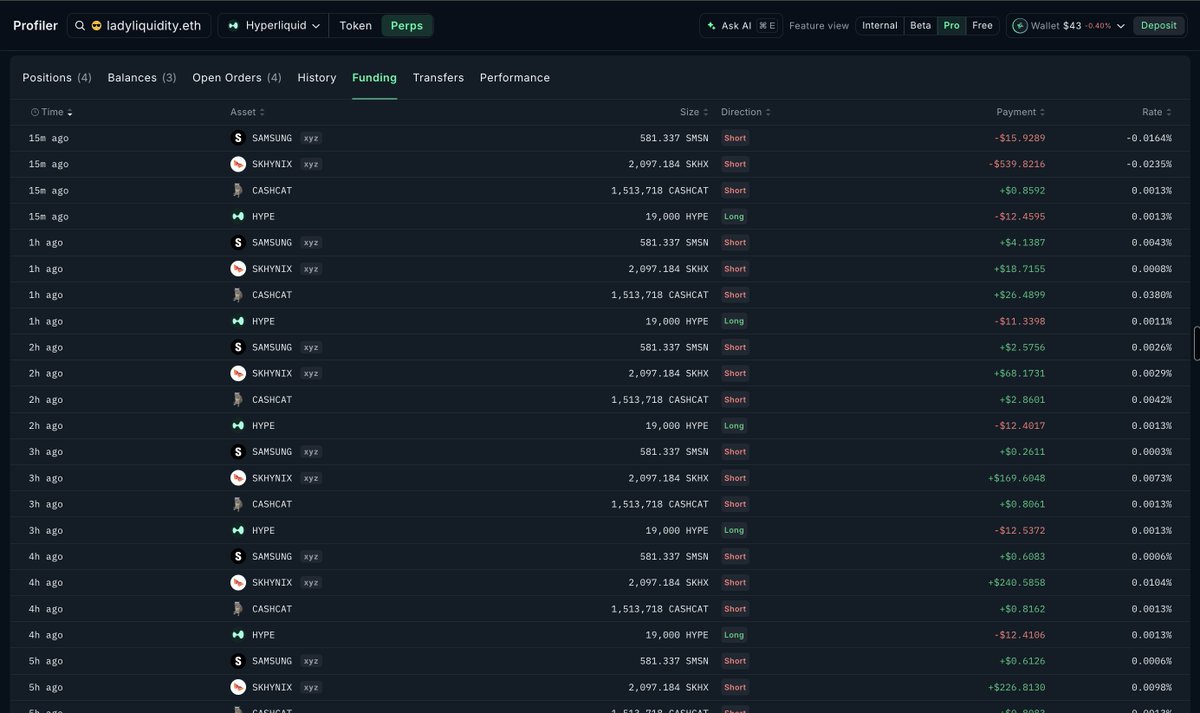The width and height of the screenshot is (1200, 713).
Task: Click the CASHCAT icon in the 15m ago row
Action: (238, 190)
